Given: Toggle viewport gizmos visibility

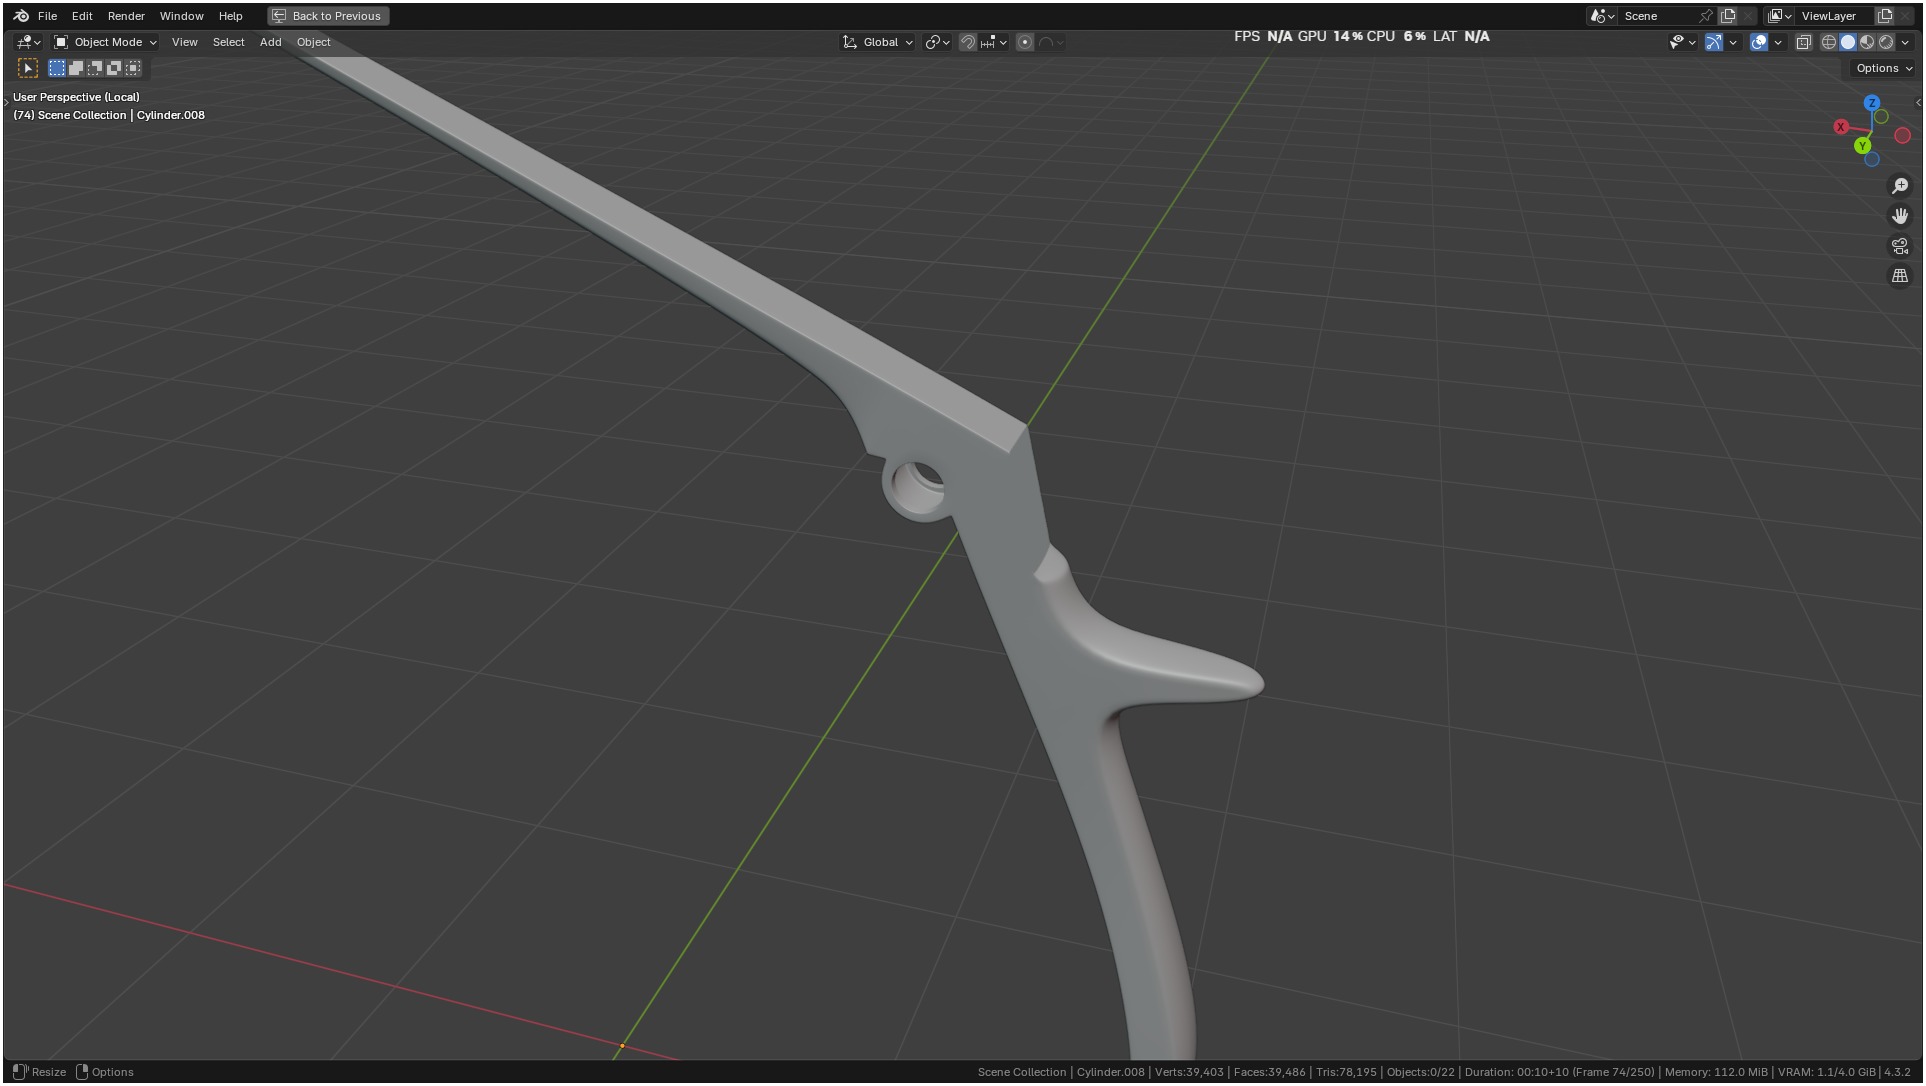Looking at the screenshot, I should click(x=1713, y=42).
